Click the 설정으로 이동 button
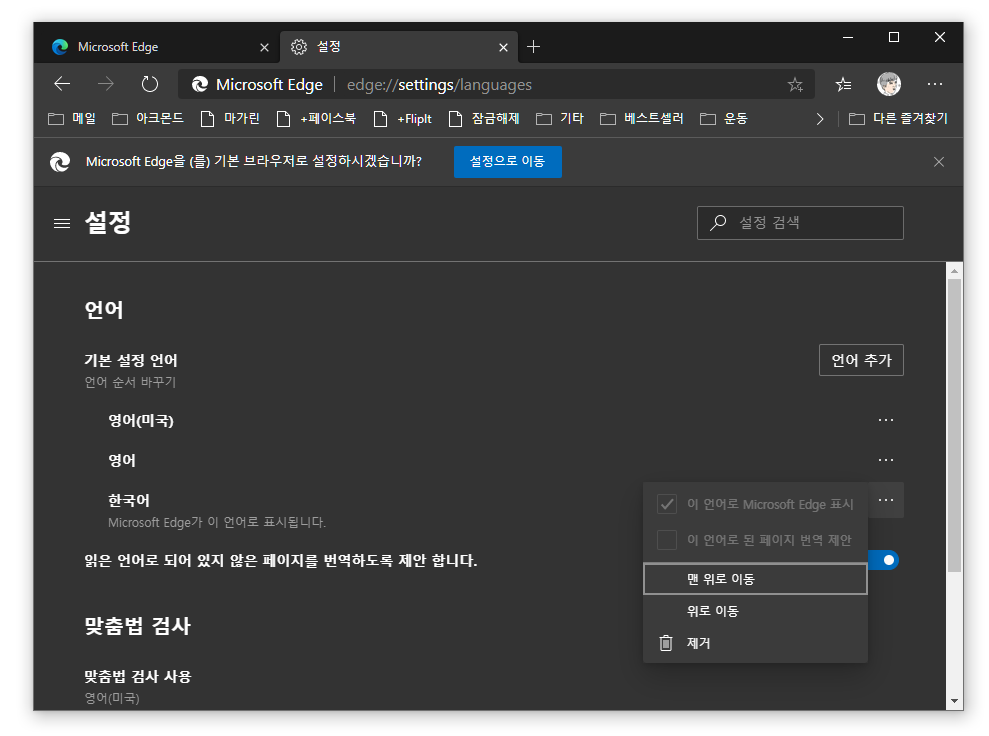This screenshot has width=989, height=736. point(508,161)
